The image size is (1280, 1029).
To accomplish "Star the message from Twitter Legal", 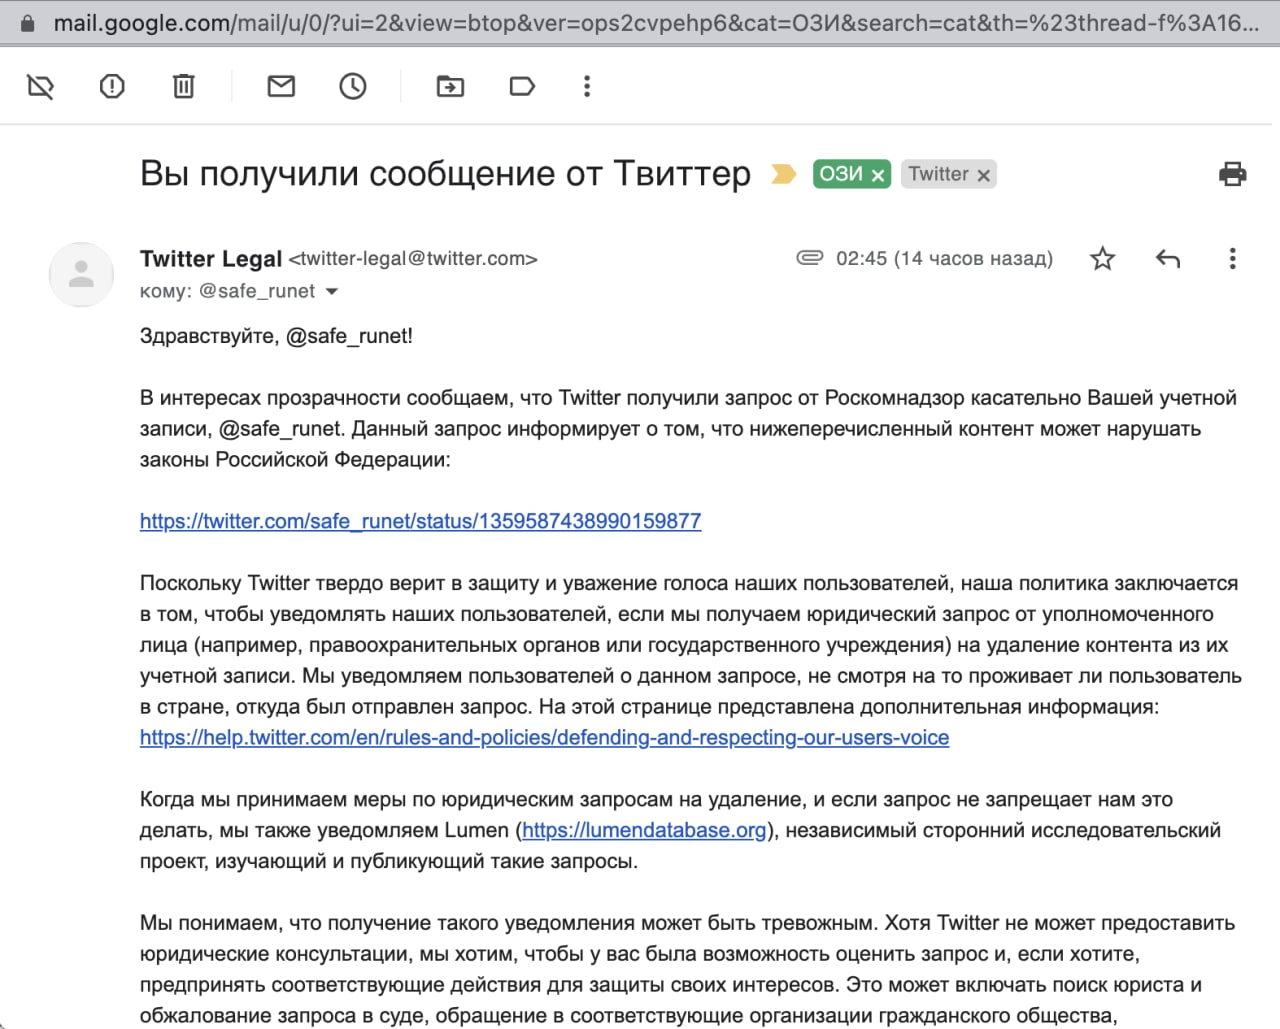I will (x=1102, y=259).
